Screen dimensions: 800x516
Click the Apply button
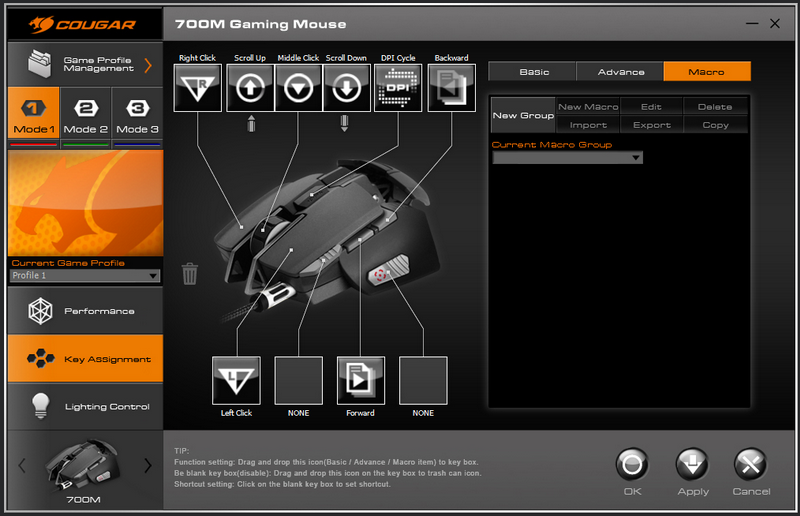(692, 464)
